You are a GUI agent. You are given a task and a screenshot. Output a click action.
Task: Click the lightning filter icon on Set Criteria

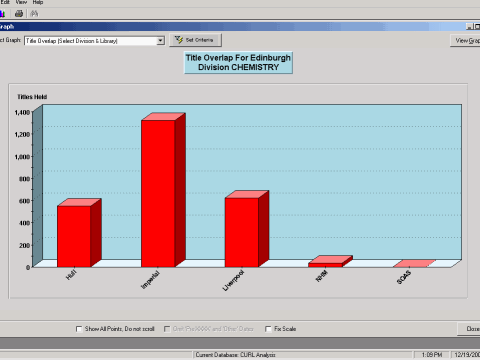click(x=179, y=40)
